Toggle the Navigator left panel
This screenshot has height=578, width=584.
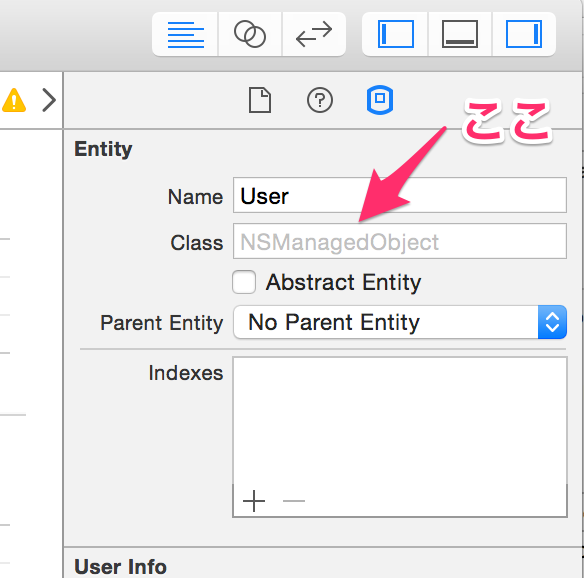(x=395, y=34)
